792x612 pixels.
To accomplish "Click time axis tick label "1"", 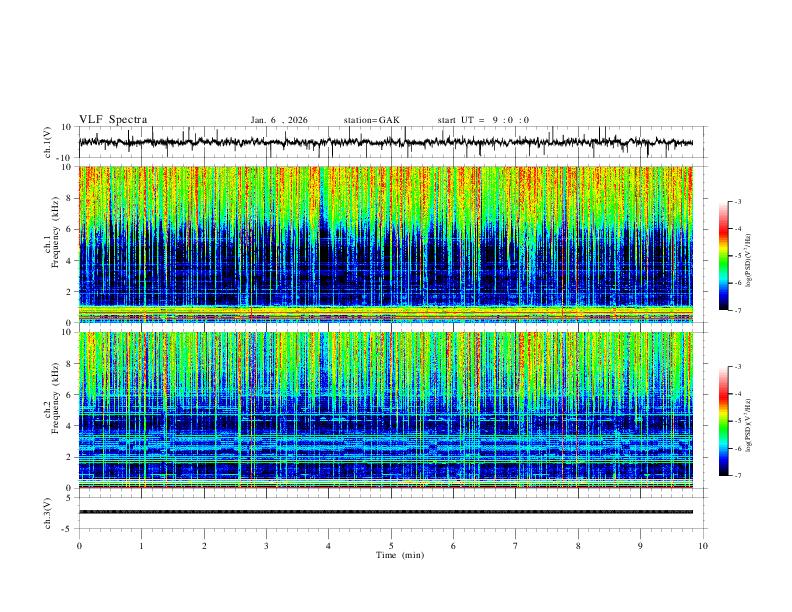I will [x=142, y=546].
